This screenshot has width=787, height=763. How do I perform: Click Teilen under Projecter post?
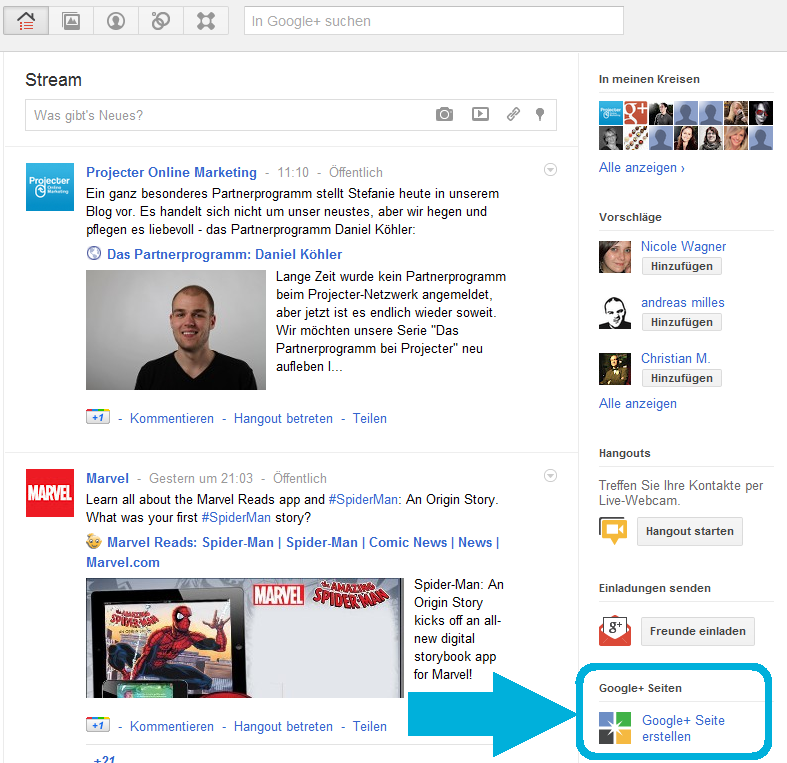[x=369, y=419]
